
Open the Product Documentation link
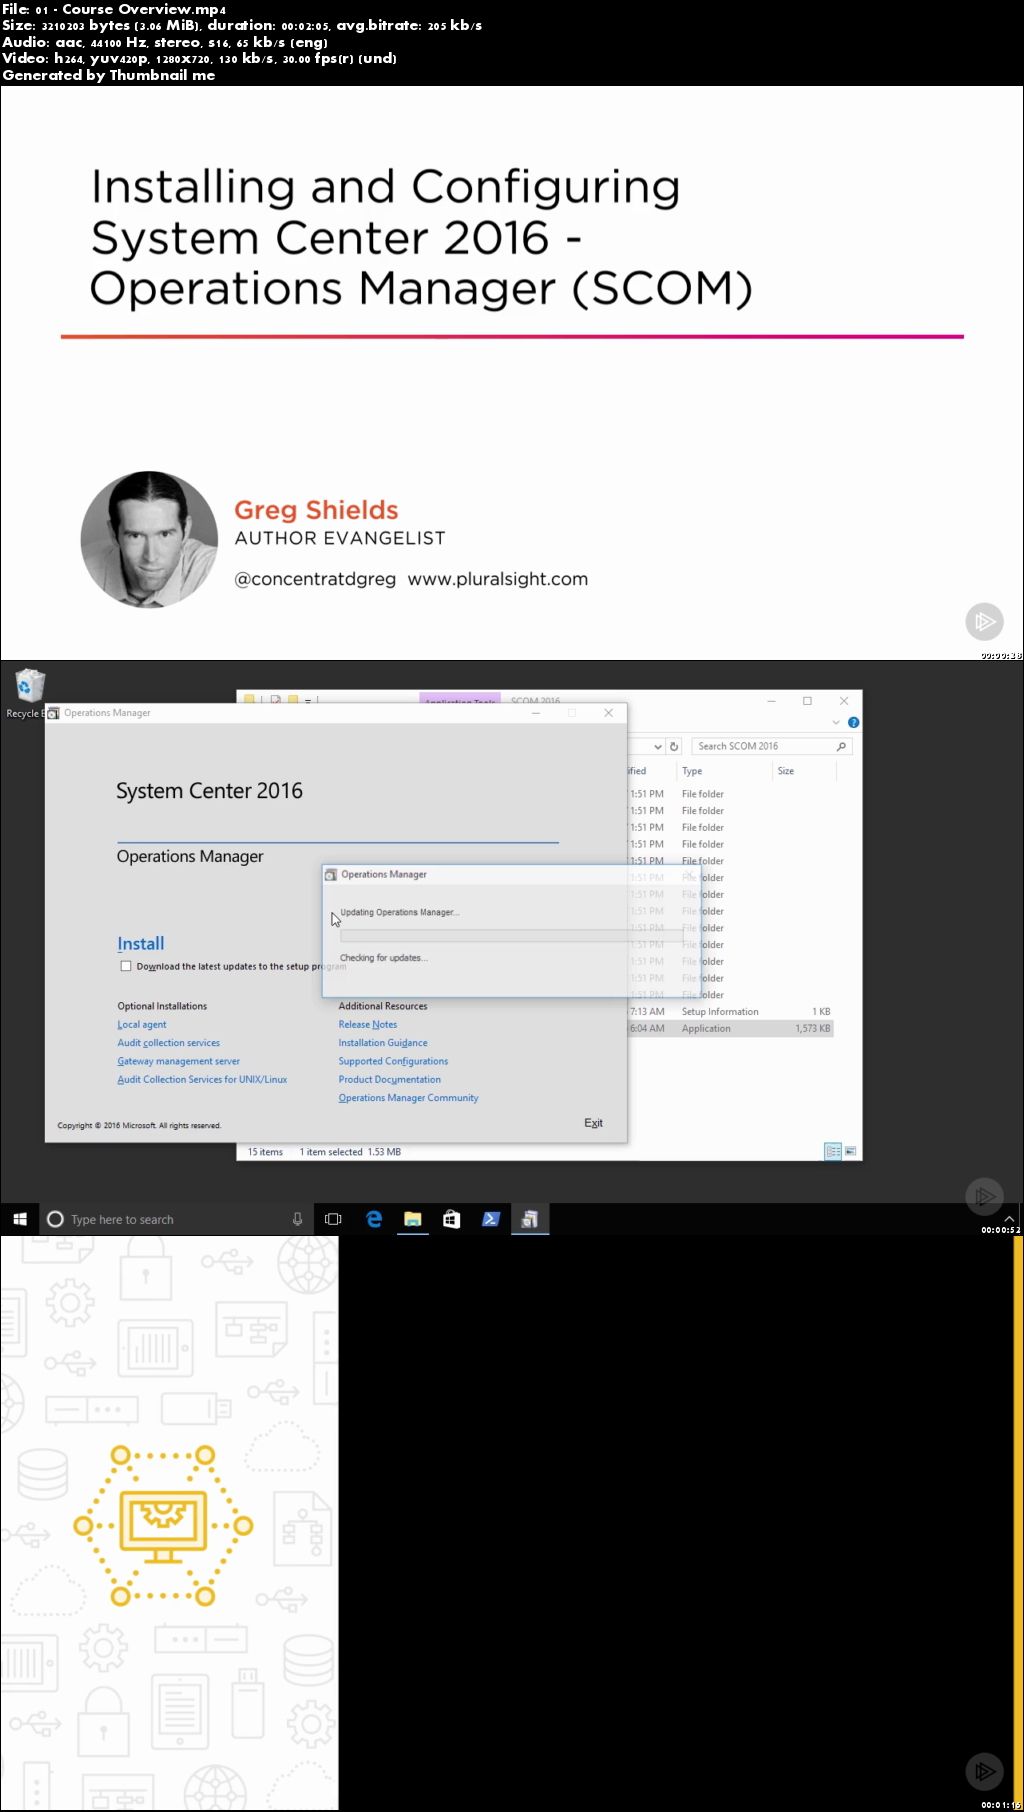click(389, 1079)
